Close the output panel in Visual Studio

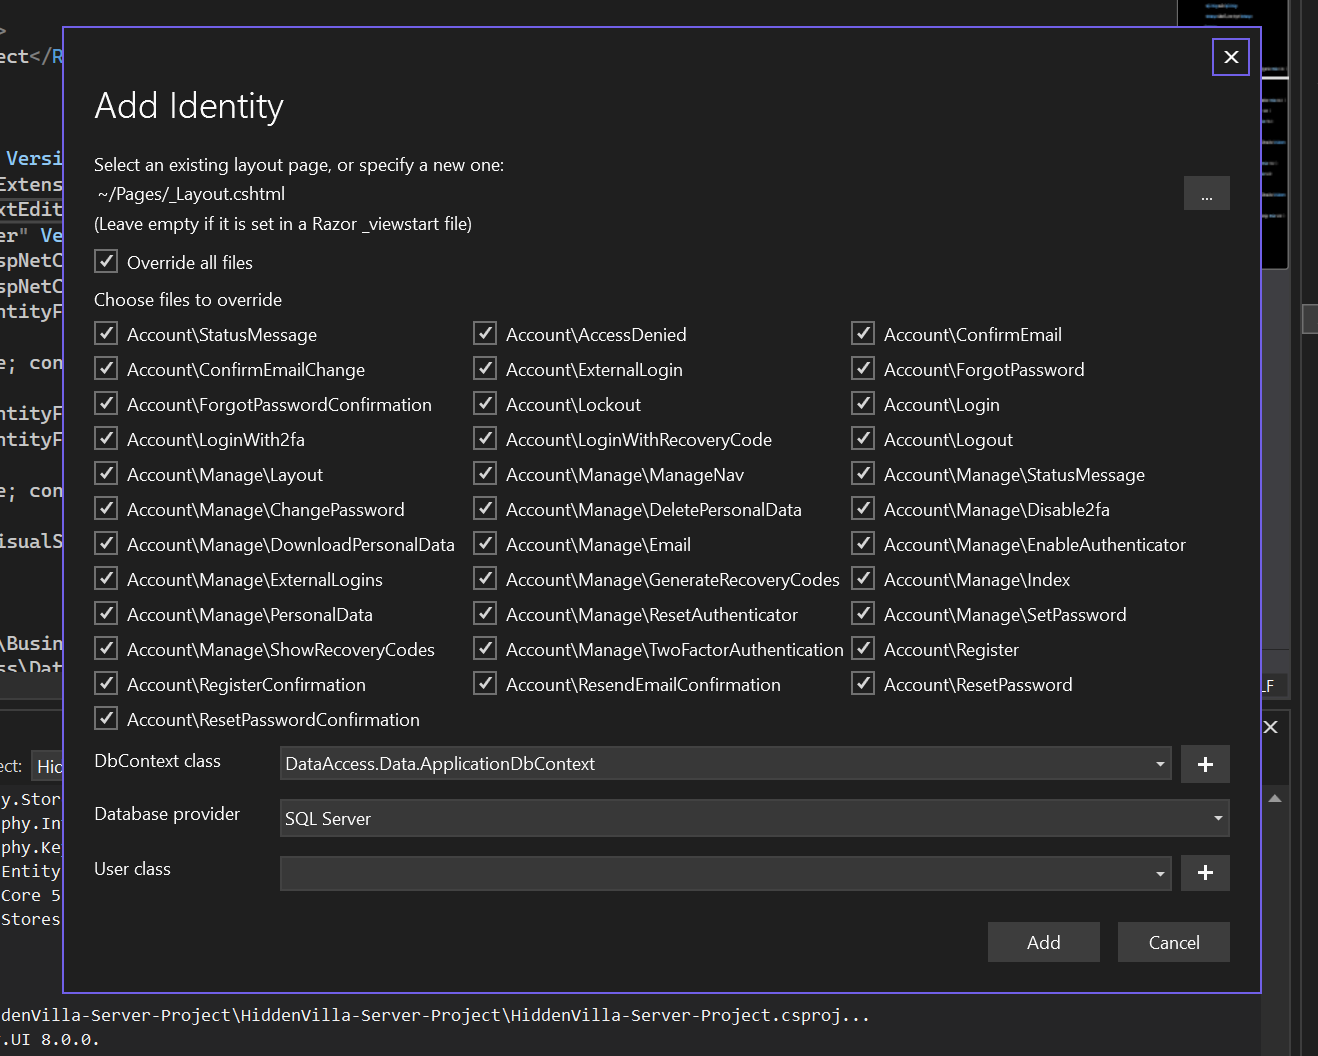1271,727
